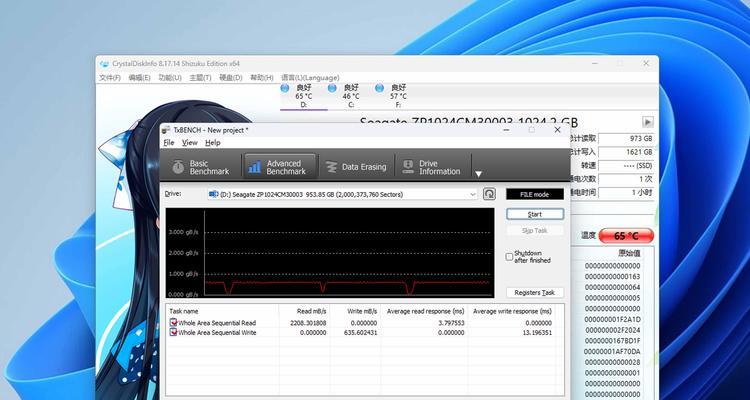The image size is (750, 400).
Task: Open the TxBENCH File menu
Action: [169, 143]
